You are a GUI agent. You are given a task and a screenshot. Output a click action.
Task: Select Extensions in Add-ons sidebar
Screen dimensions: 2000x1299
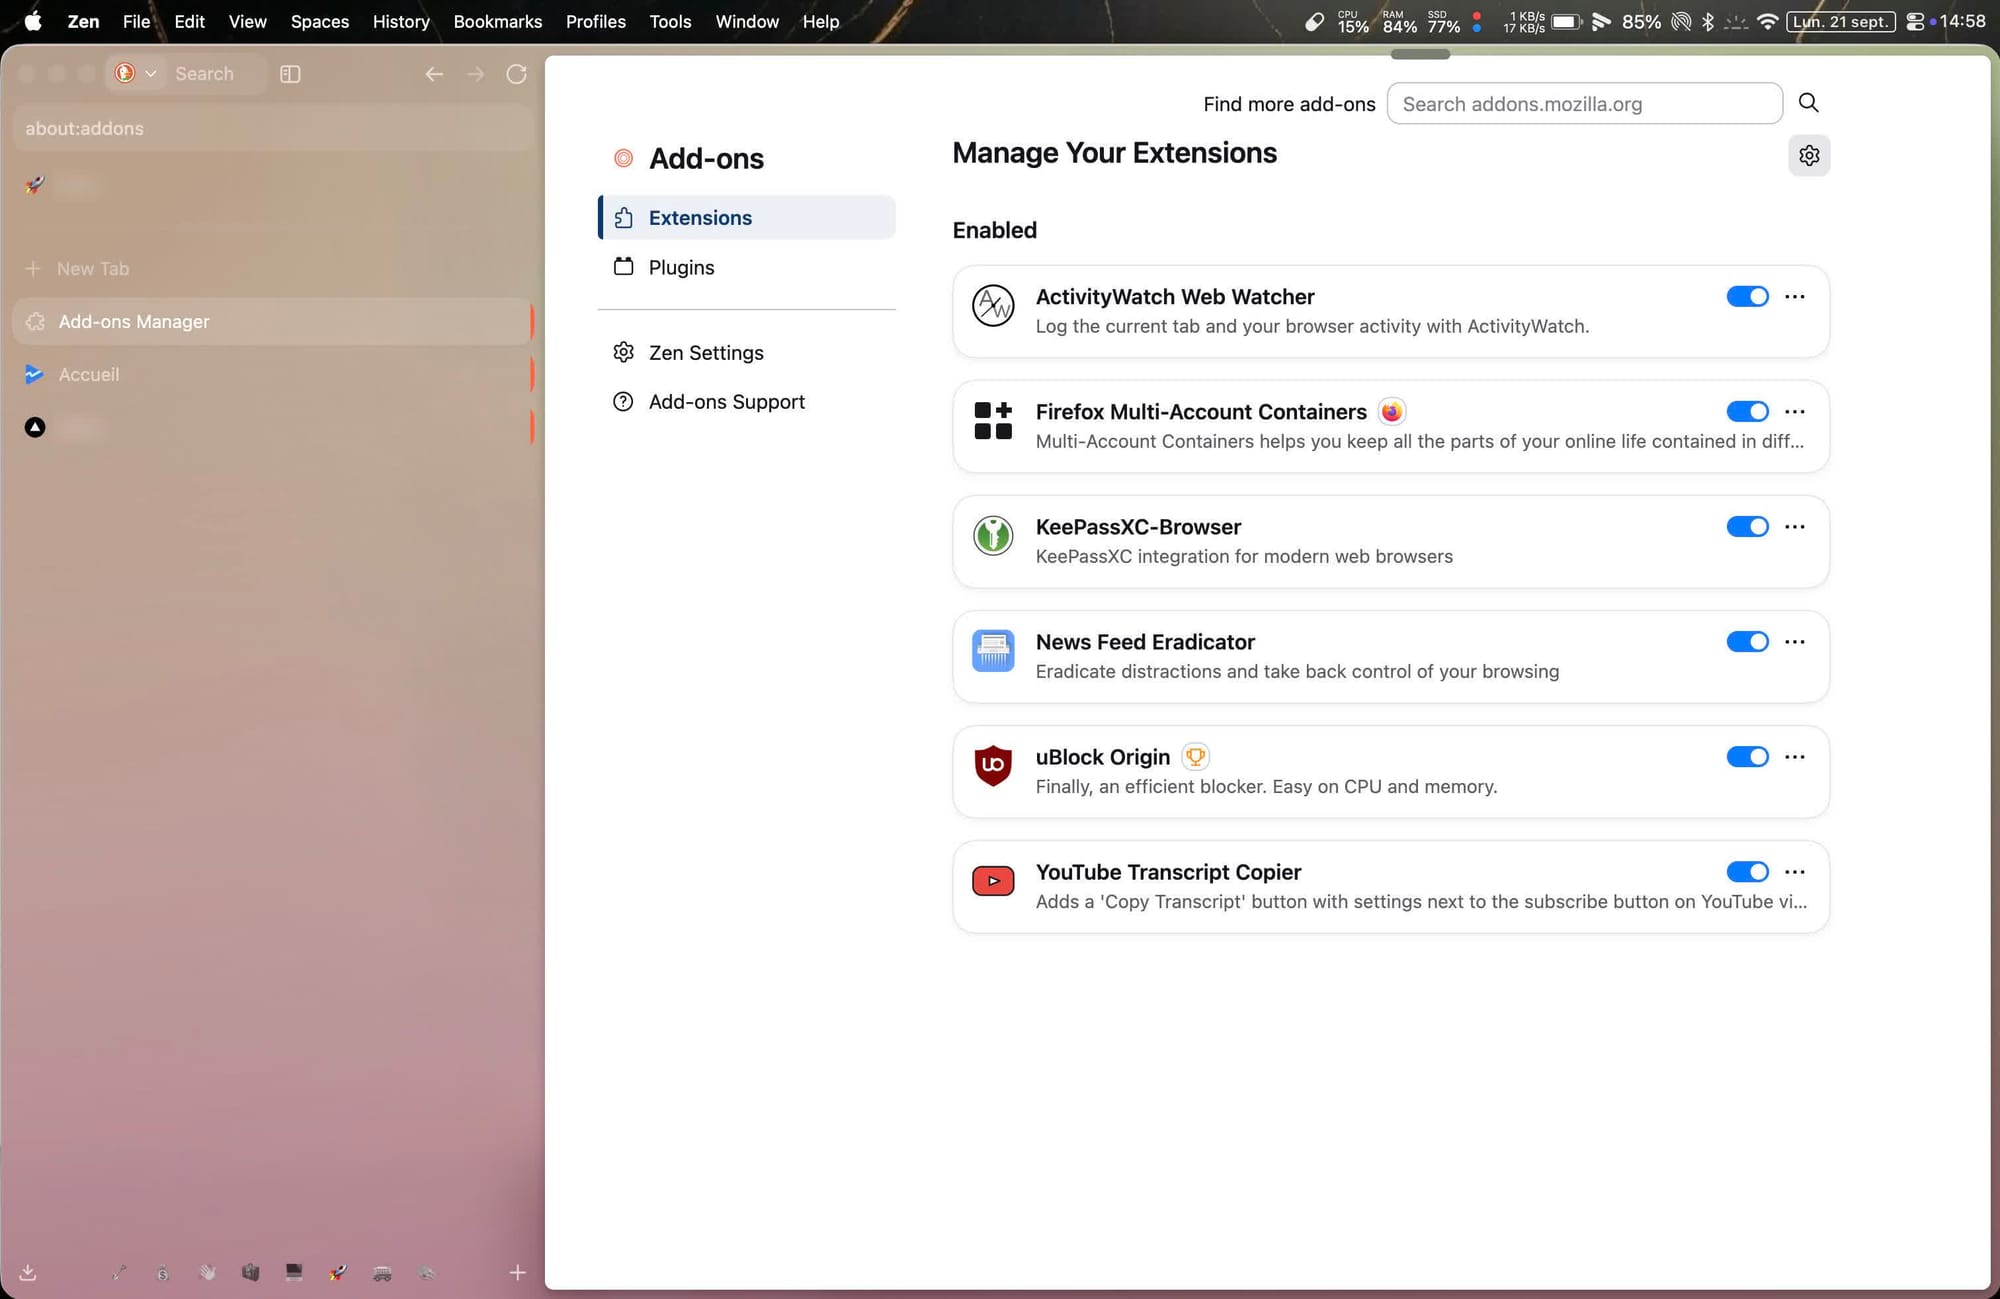(x=747, y=217)
